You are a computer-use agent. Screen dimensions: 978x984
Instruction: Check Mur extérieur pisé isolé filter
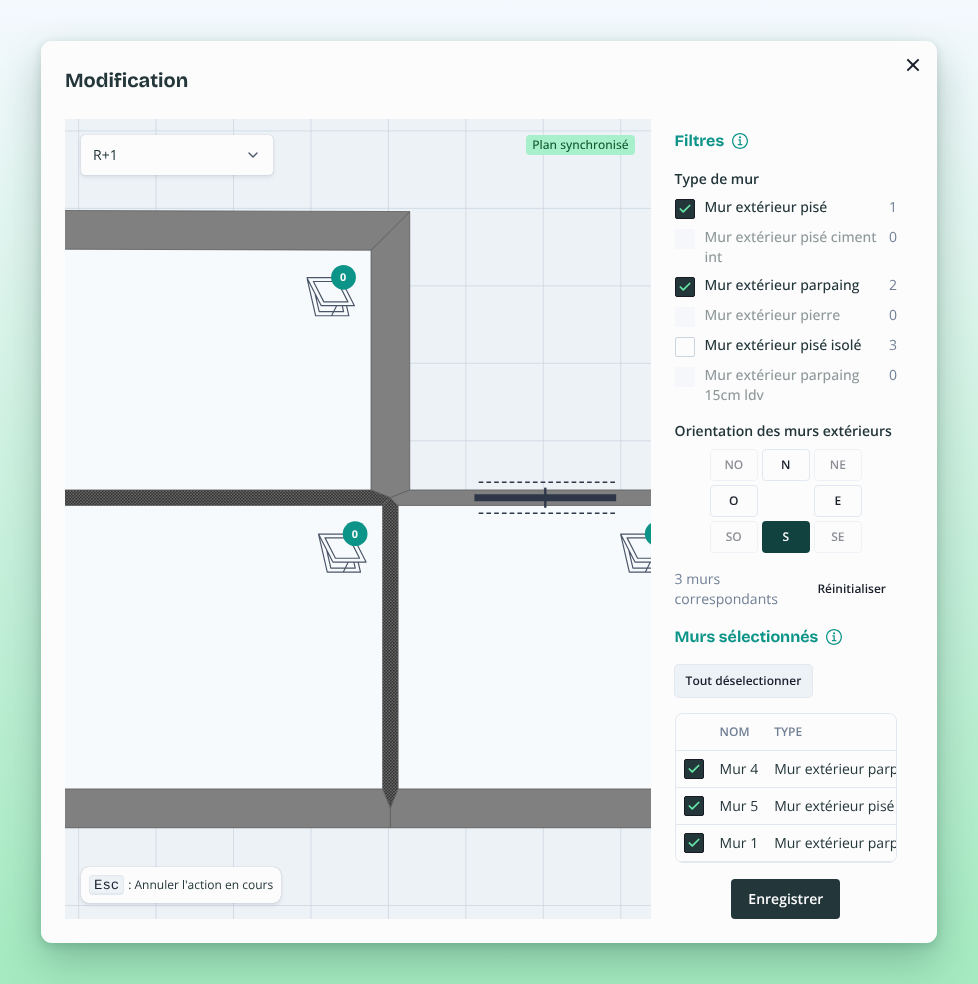pos(685,346)
